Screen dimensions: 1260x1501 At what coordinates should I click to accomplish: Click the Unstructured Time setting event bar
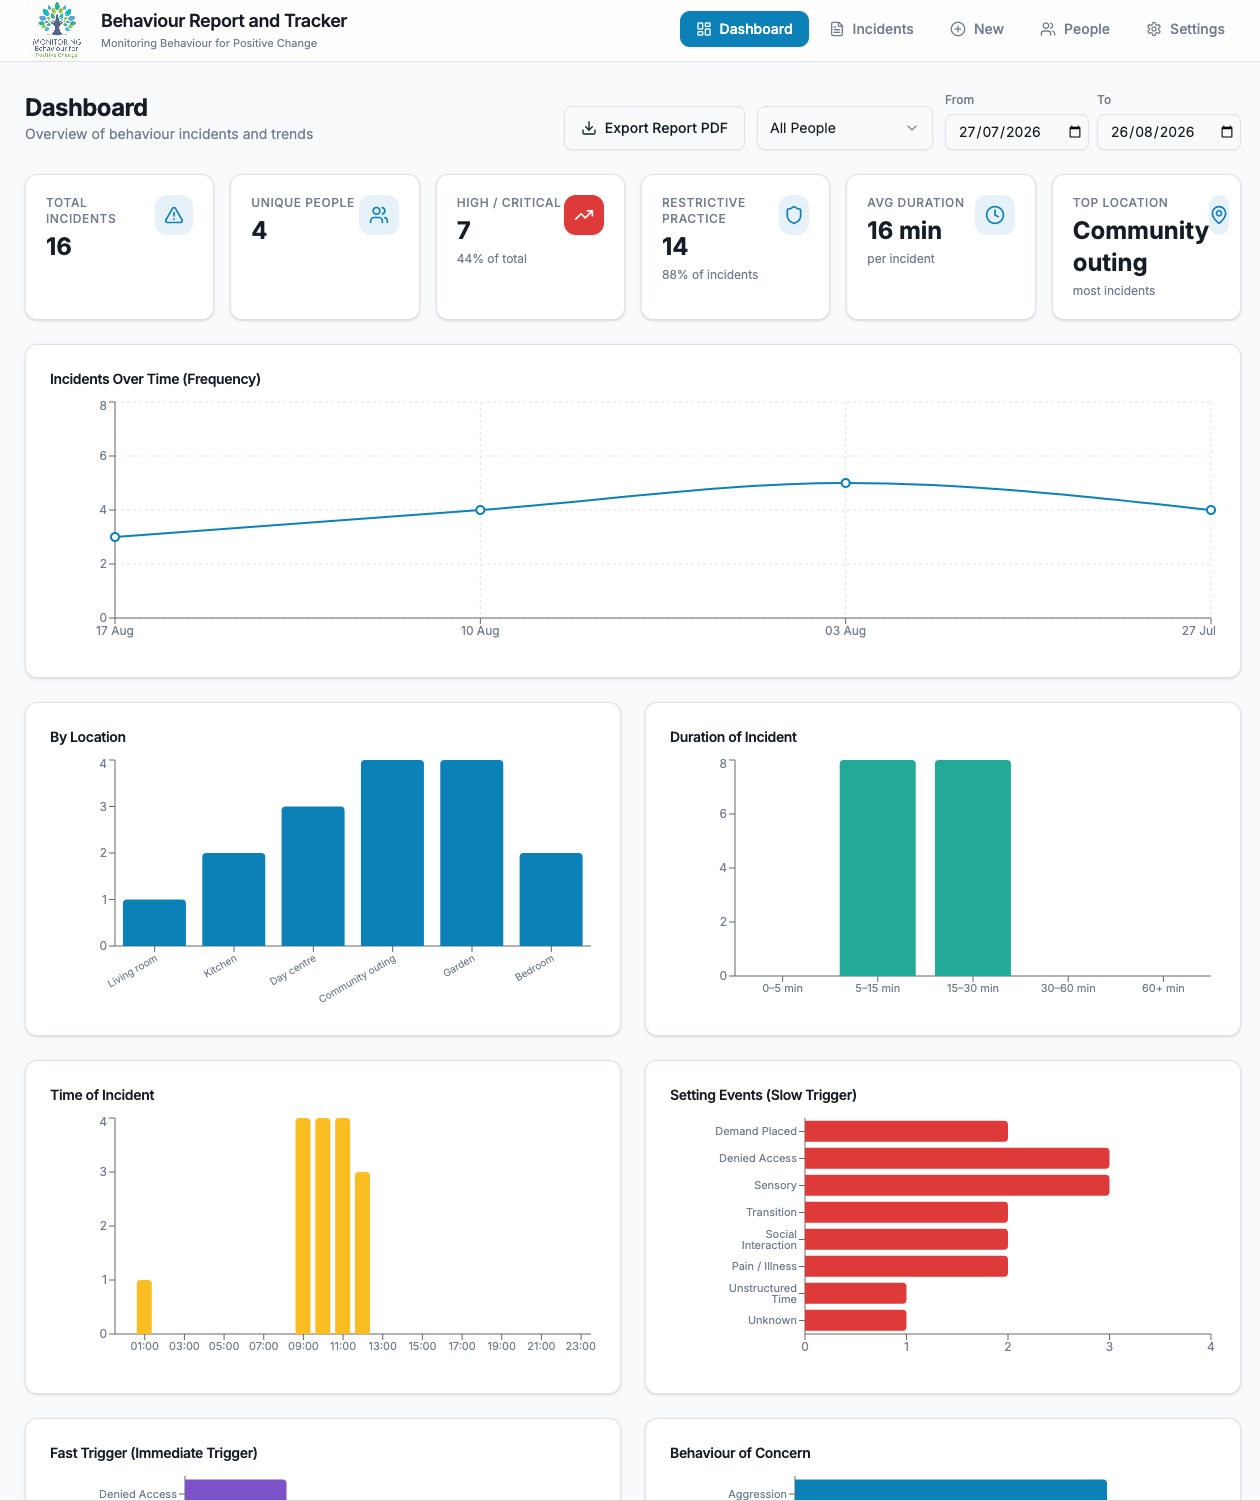(855, 1293)
